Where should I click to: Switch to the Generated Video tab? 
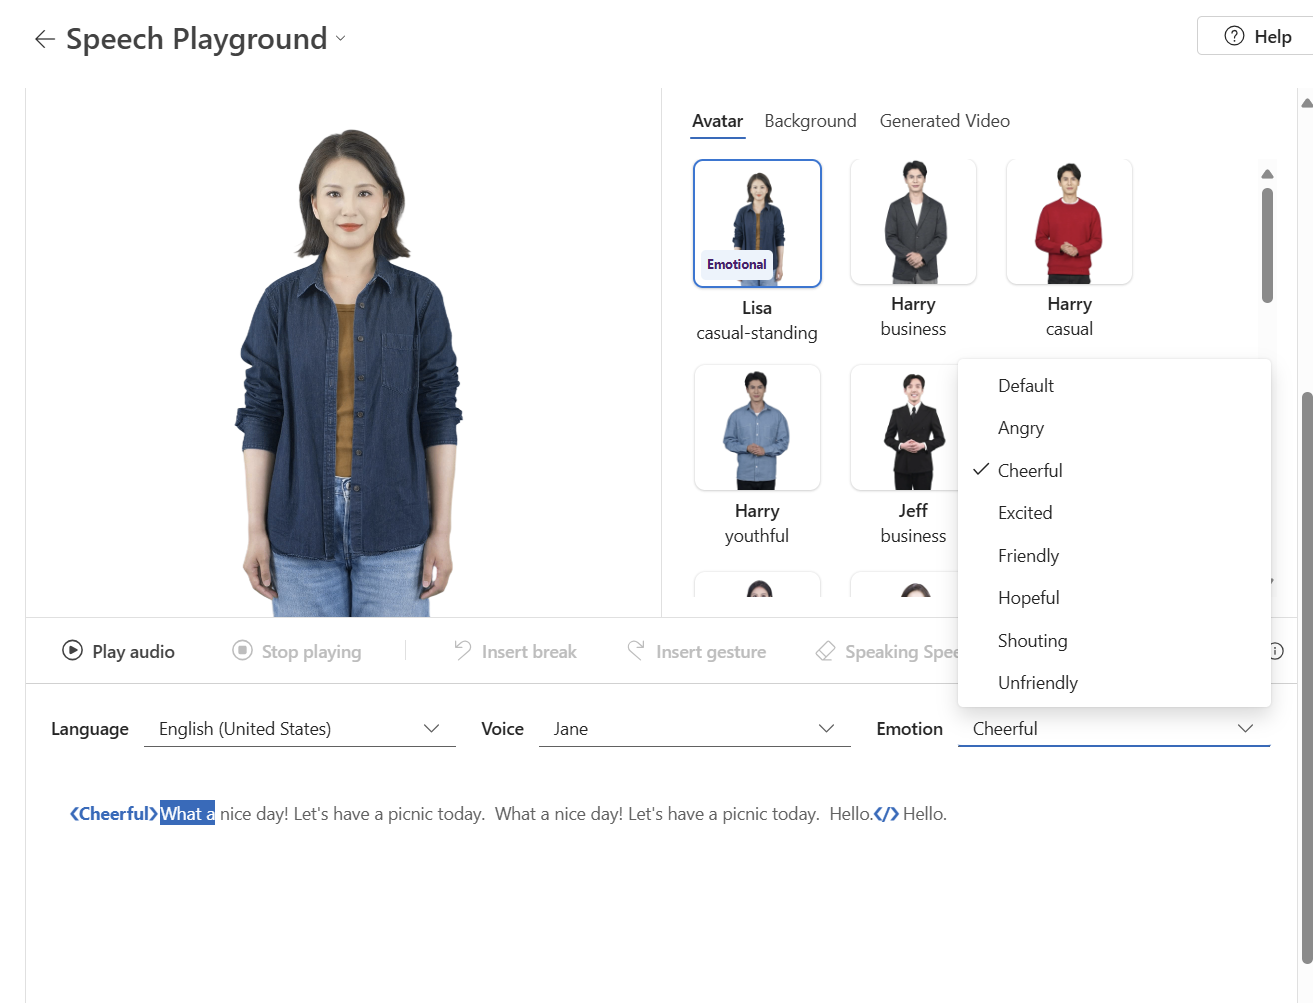point(944,121)
